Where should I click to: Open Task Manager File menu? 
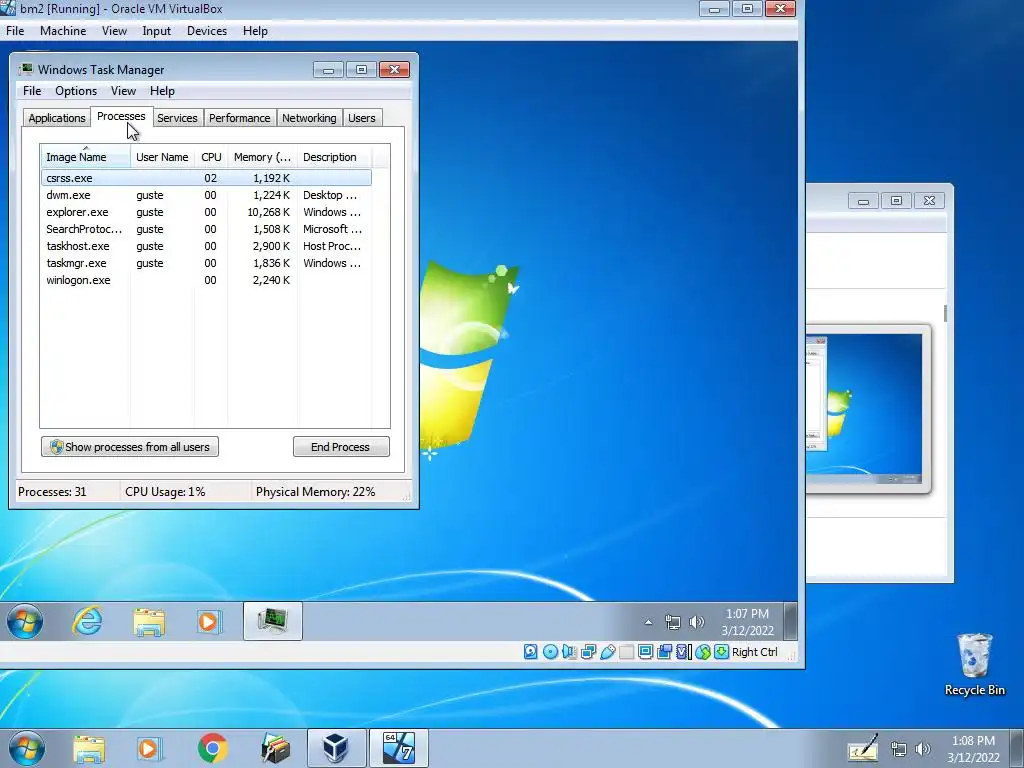point(32,91)
